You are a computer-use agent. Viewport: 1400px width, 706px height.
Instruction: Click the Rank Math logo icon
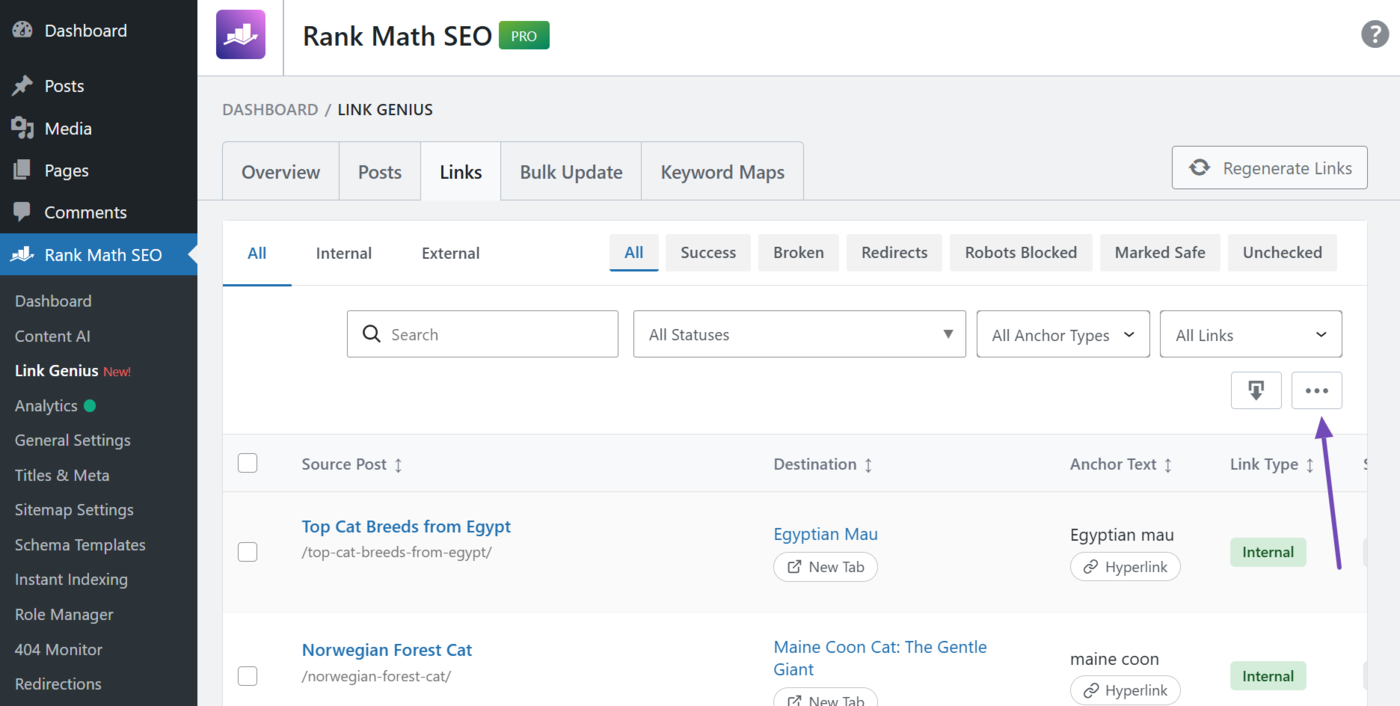[240, 34]
